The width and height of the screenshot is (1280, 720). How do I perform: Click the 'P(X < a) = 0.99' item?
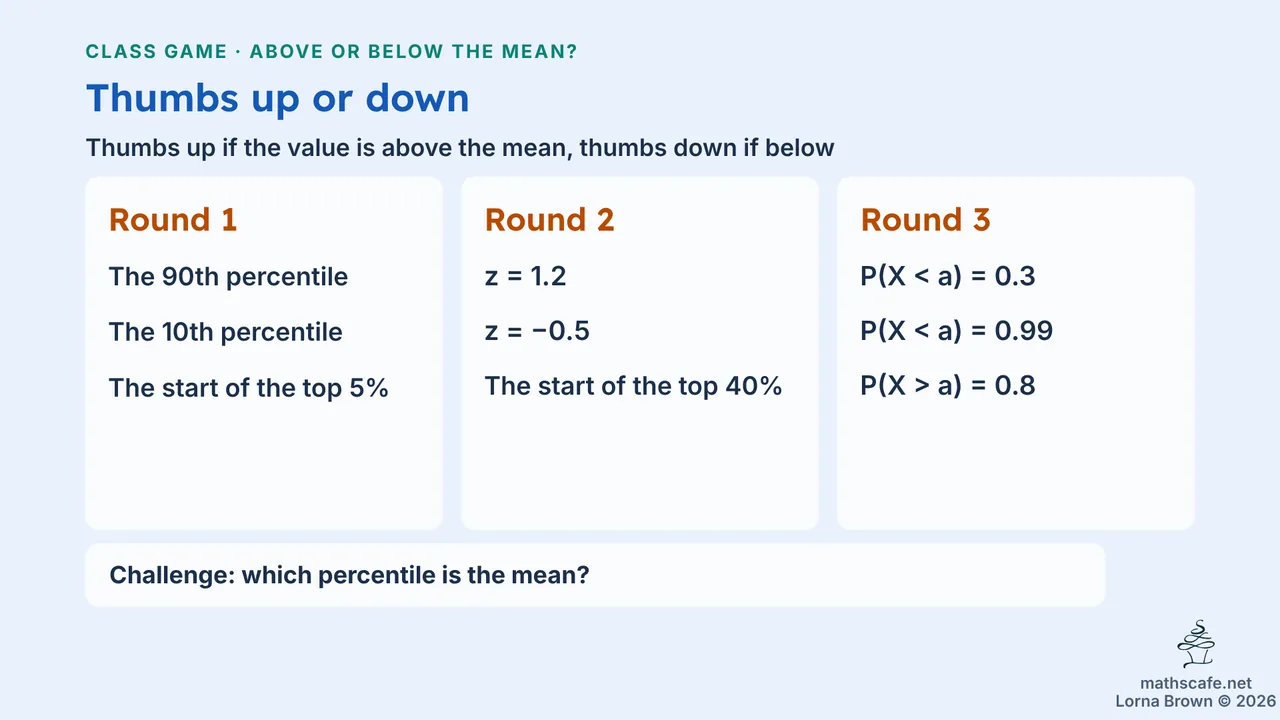(x=957, y=332)
